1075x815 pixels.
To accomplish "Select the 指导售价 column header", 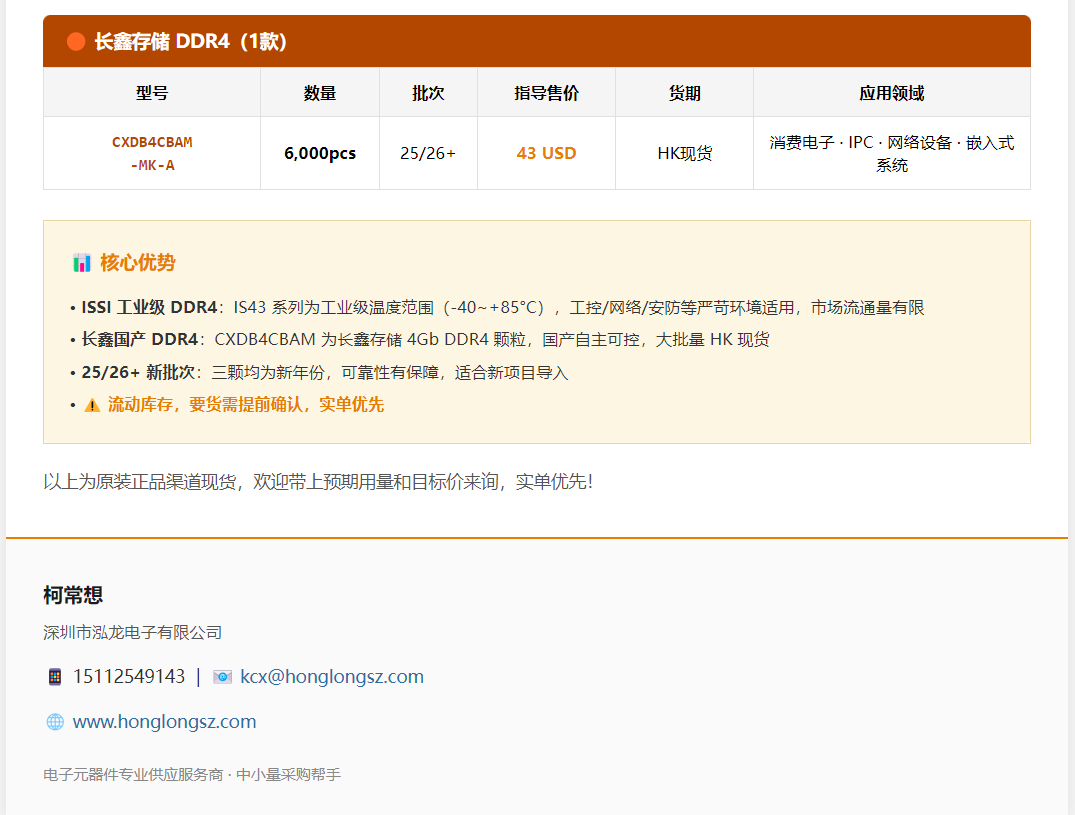I will [x=546, y=93].
